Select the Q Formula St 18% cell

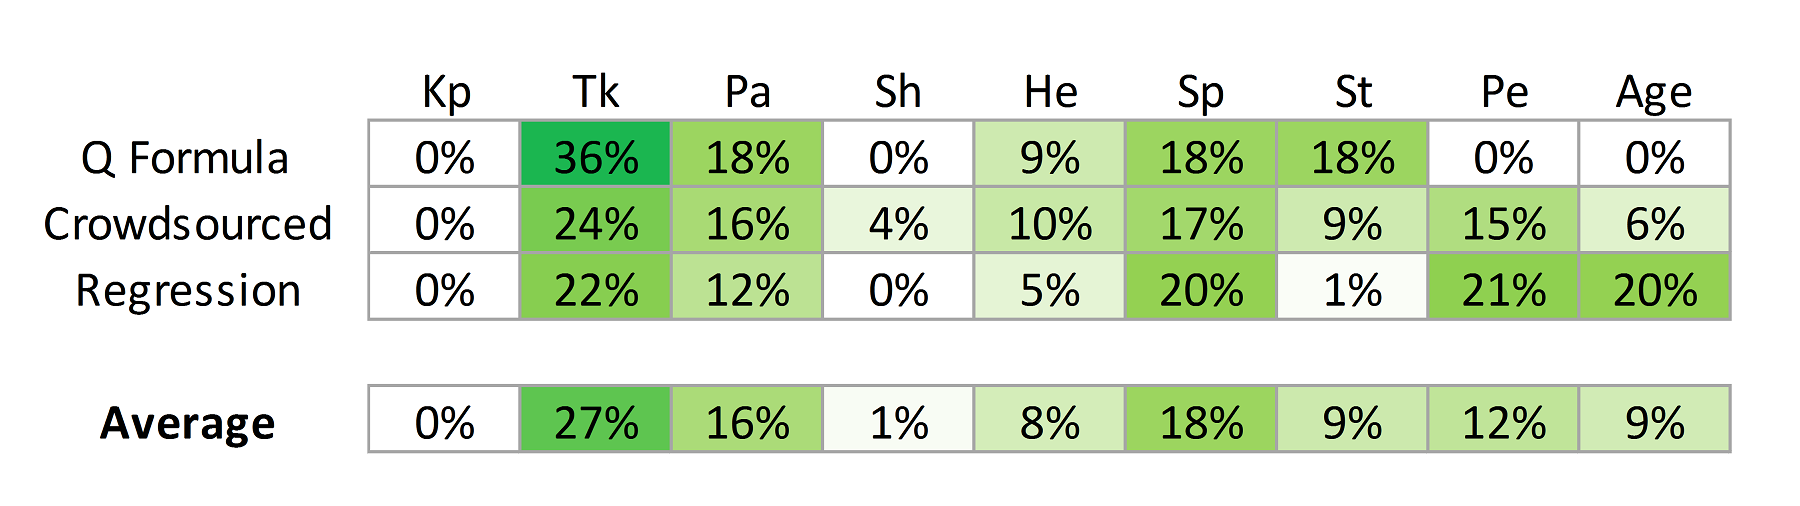point(1352,154)
